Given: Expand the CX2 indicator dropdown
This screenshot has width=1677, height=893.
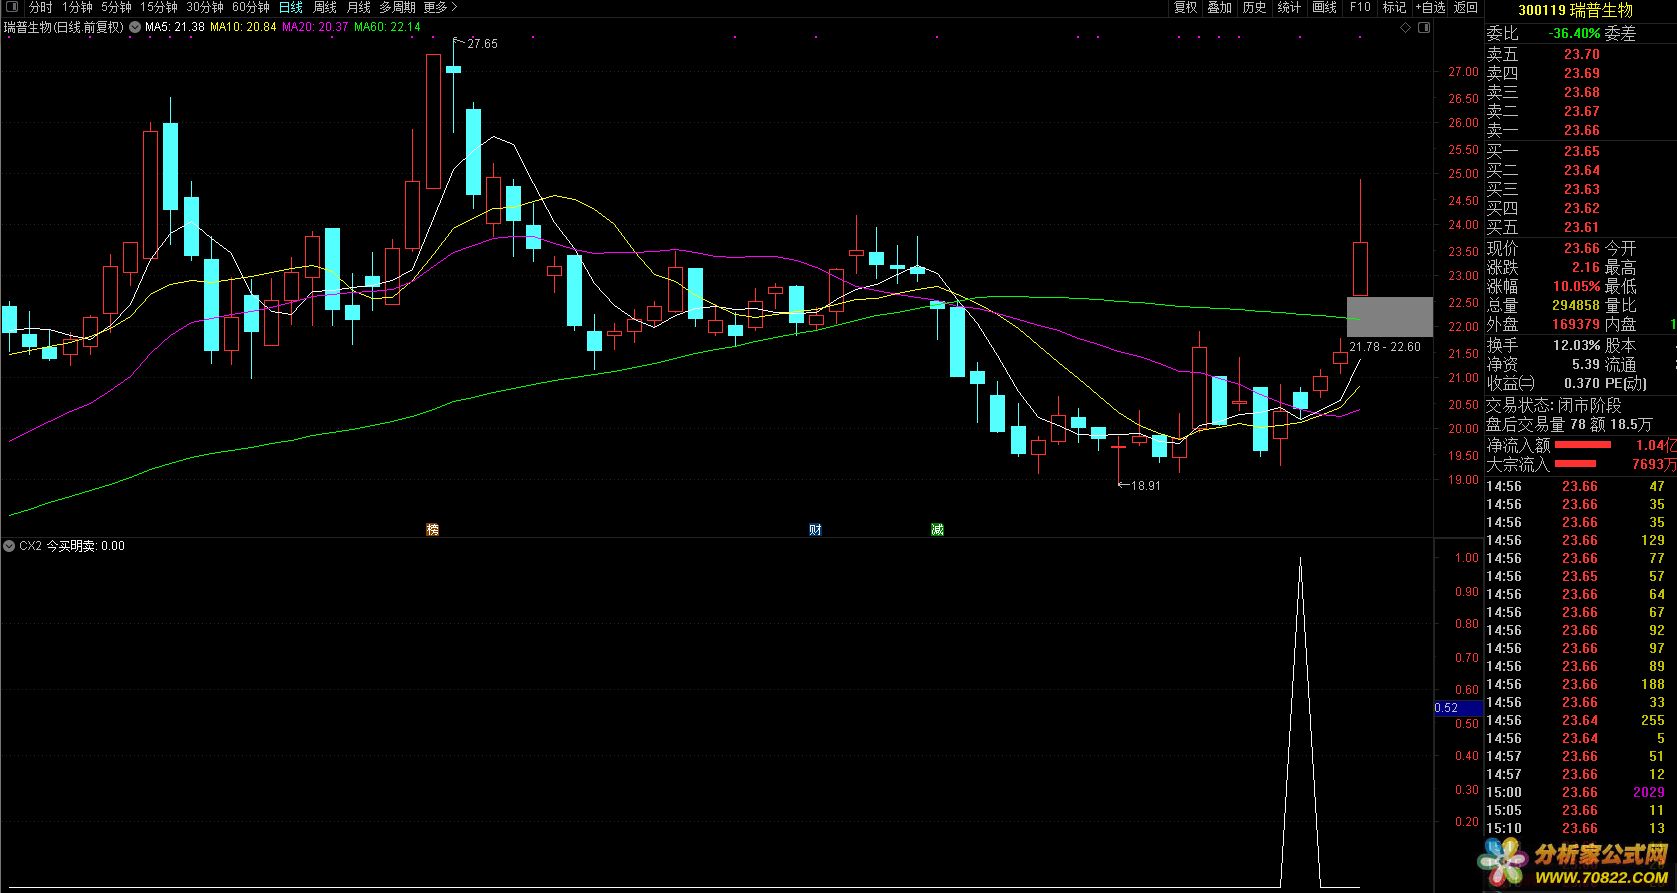Looking at the screenshot, I should [9, 546].
